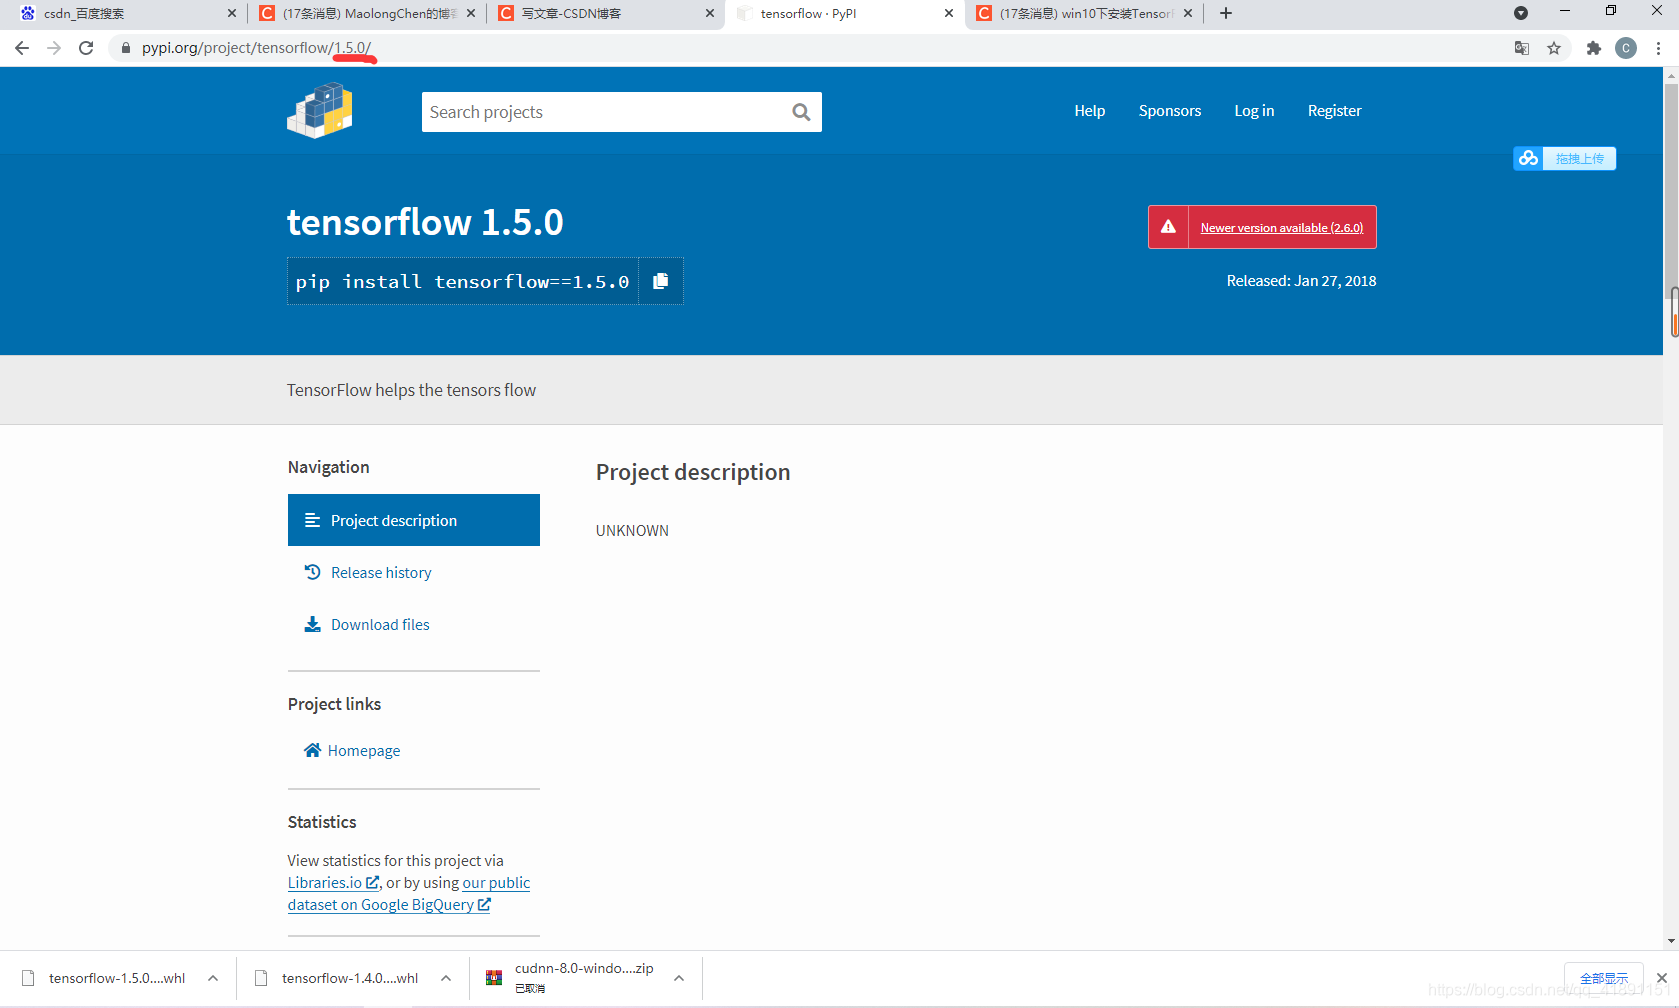Expand options for tensorflow-1.4.0 whl download
Screen dimensions: 1679x1008
446,978
